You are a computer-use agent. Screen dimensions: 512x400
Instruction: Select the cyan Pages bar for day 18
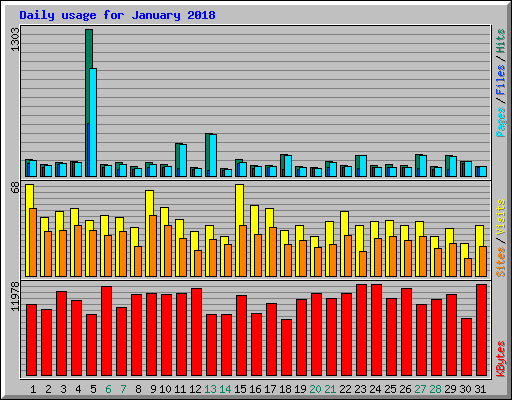click(x=288, y=166)
